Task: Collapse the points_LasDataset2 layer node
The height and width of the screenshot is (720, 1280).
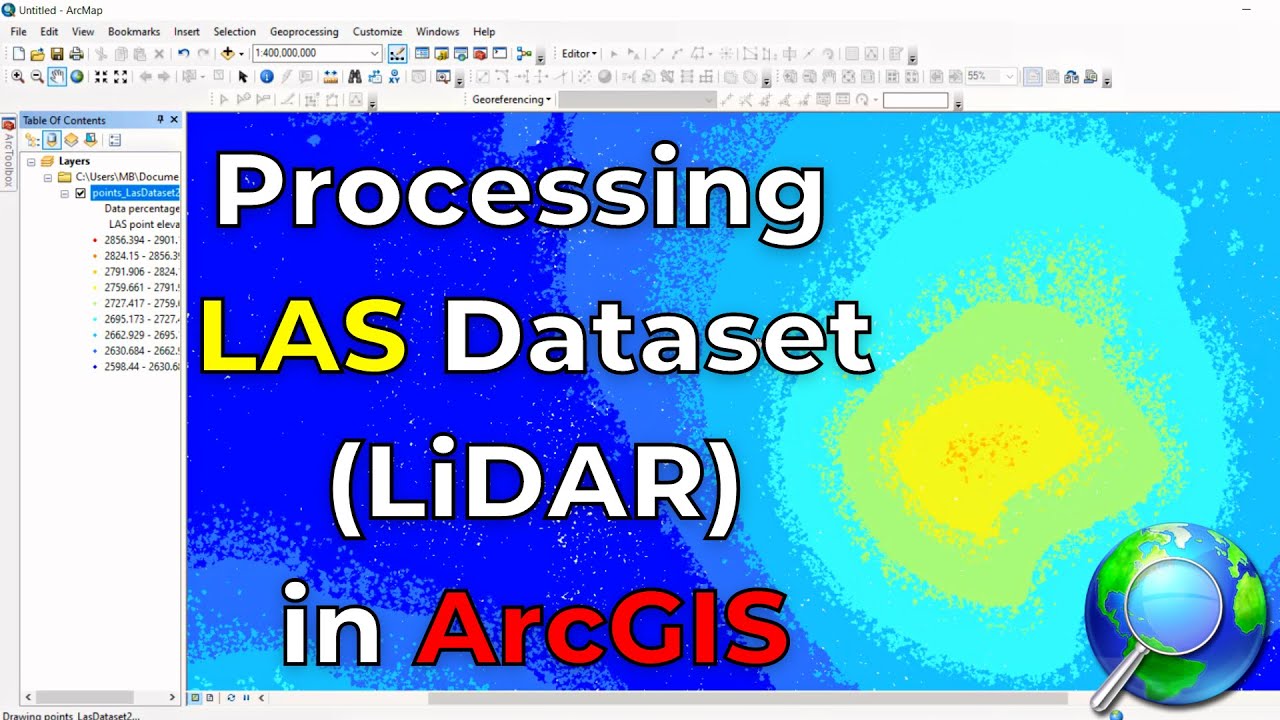Action: pos(64,193)
